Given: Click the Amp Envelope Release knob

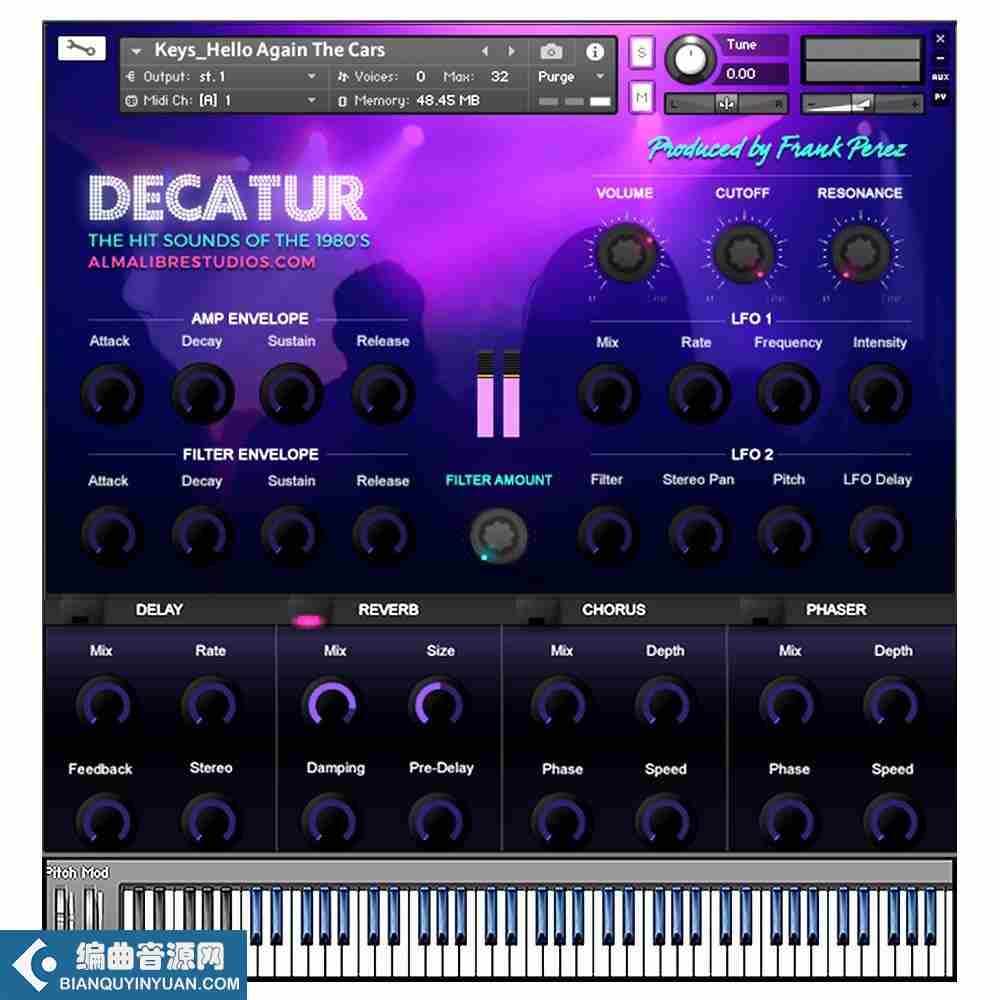Looking at the screenshot, I should [383, 393].
